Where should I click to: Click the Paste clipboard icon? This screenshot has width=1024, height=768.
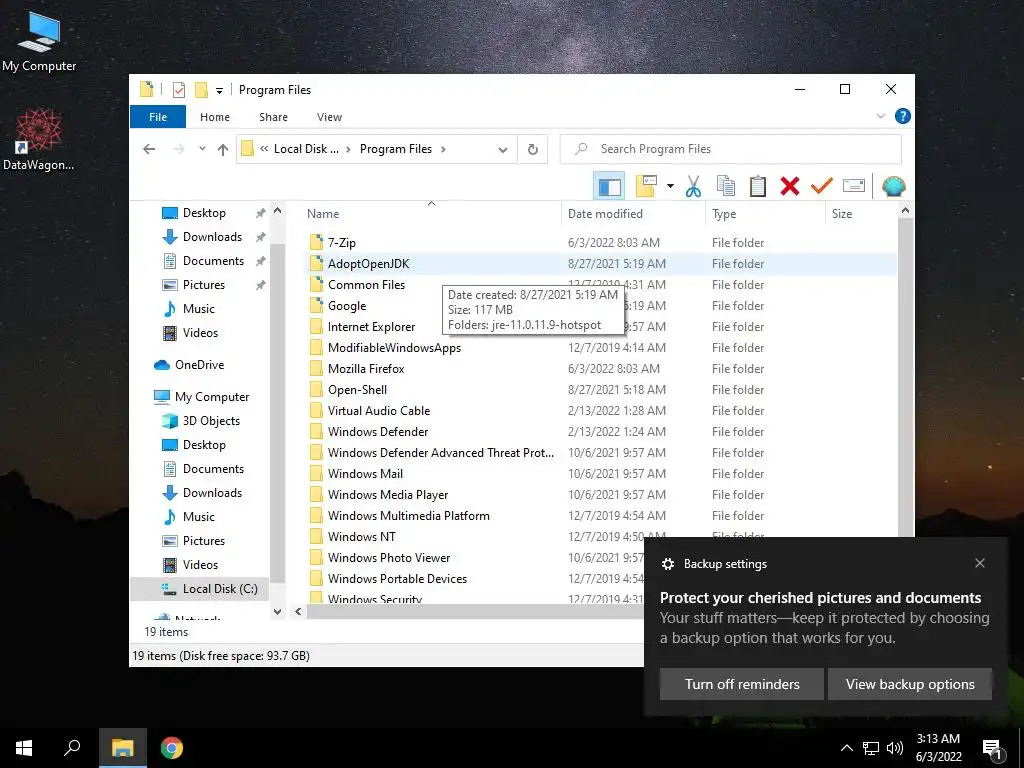[758, 186]
